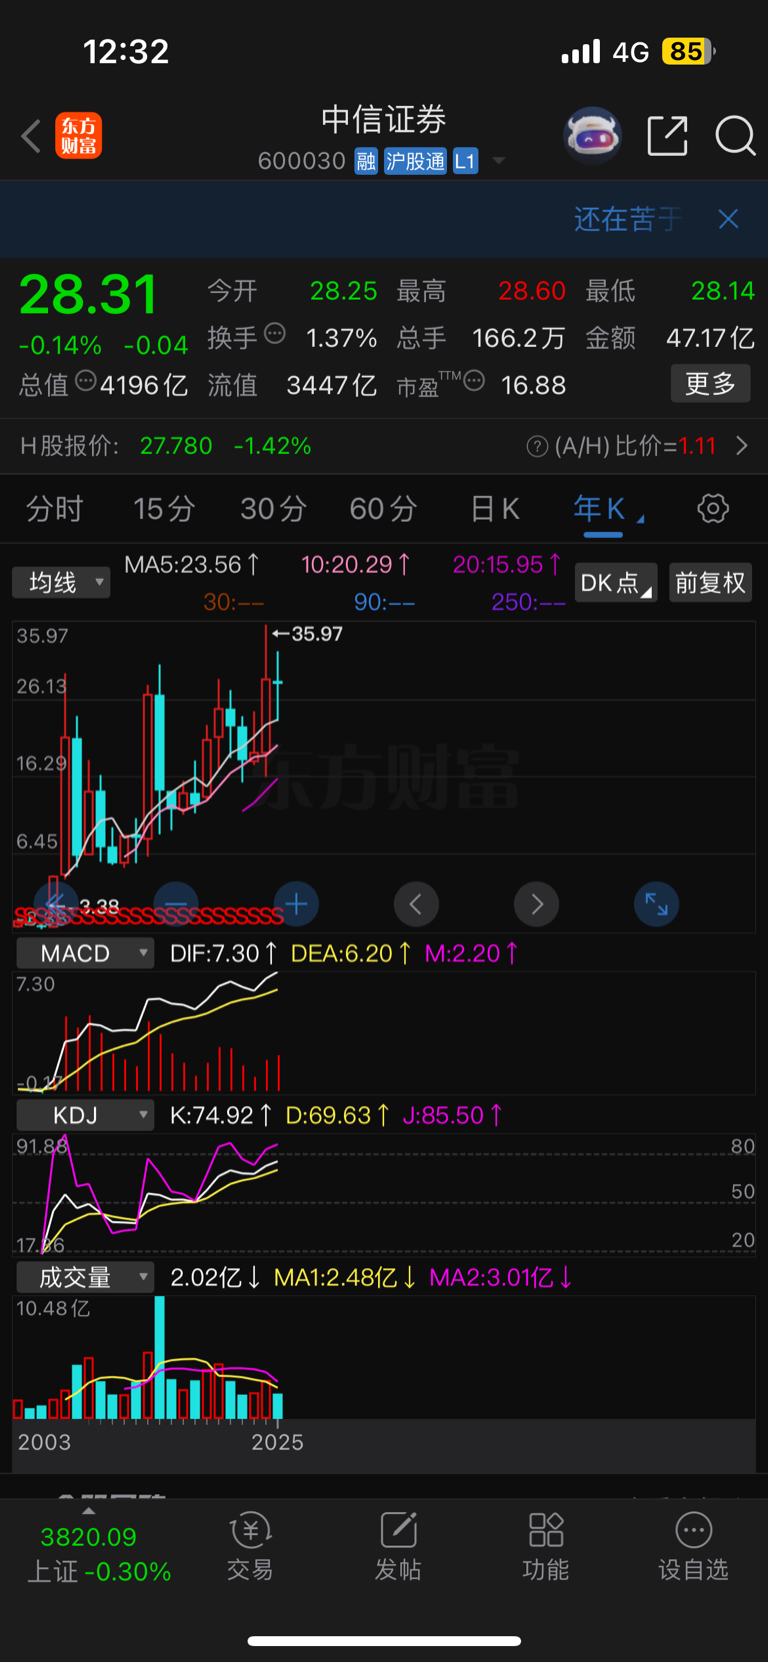Tap the share export icon

667,136
